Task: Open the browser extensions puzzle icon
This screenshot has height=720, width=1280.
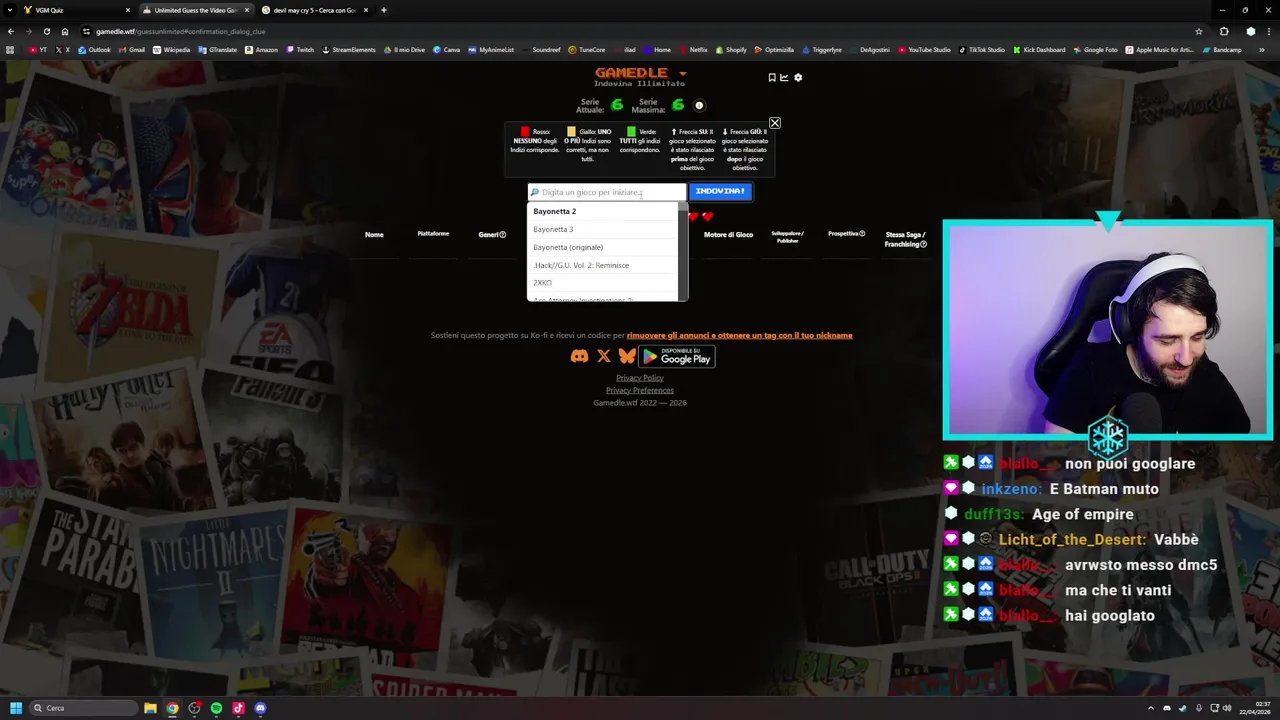Action: click(x=1224, y=31)
